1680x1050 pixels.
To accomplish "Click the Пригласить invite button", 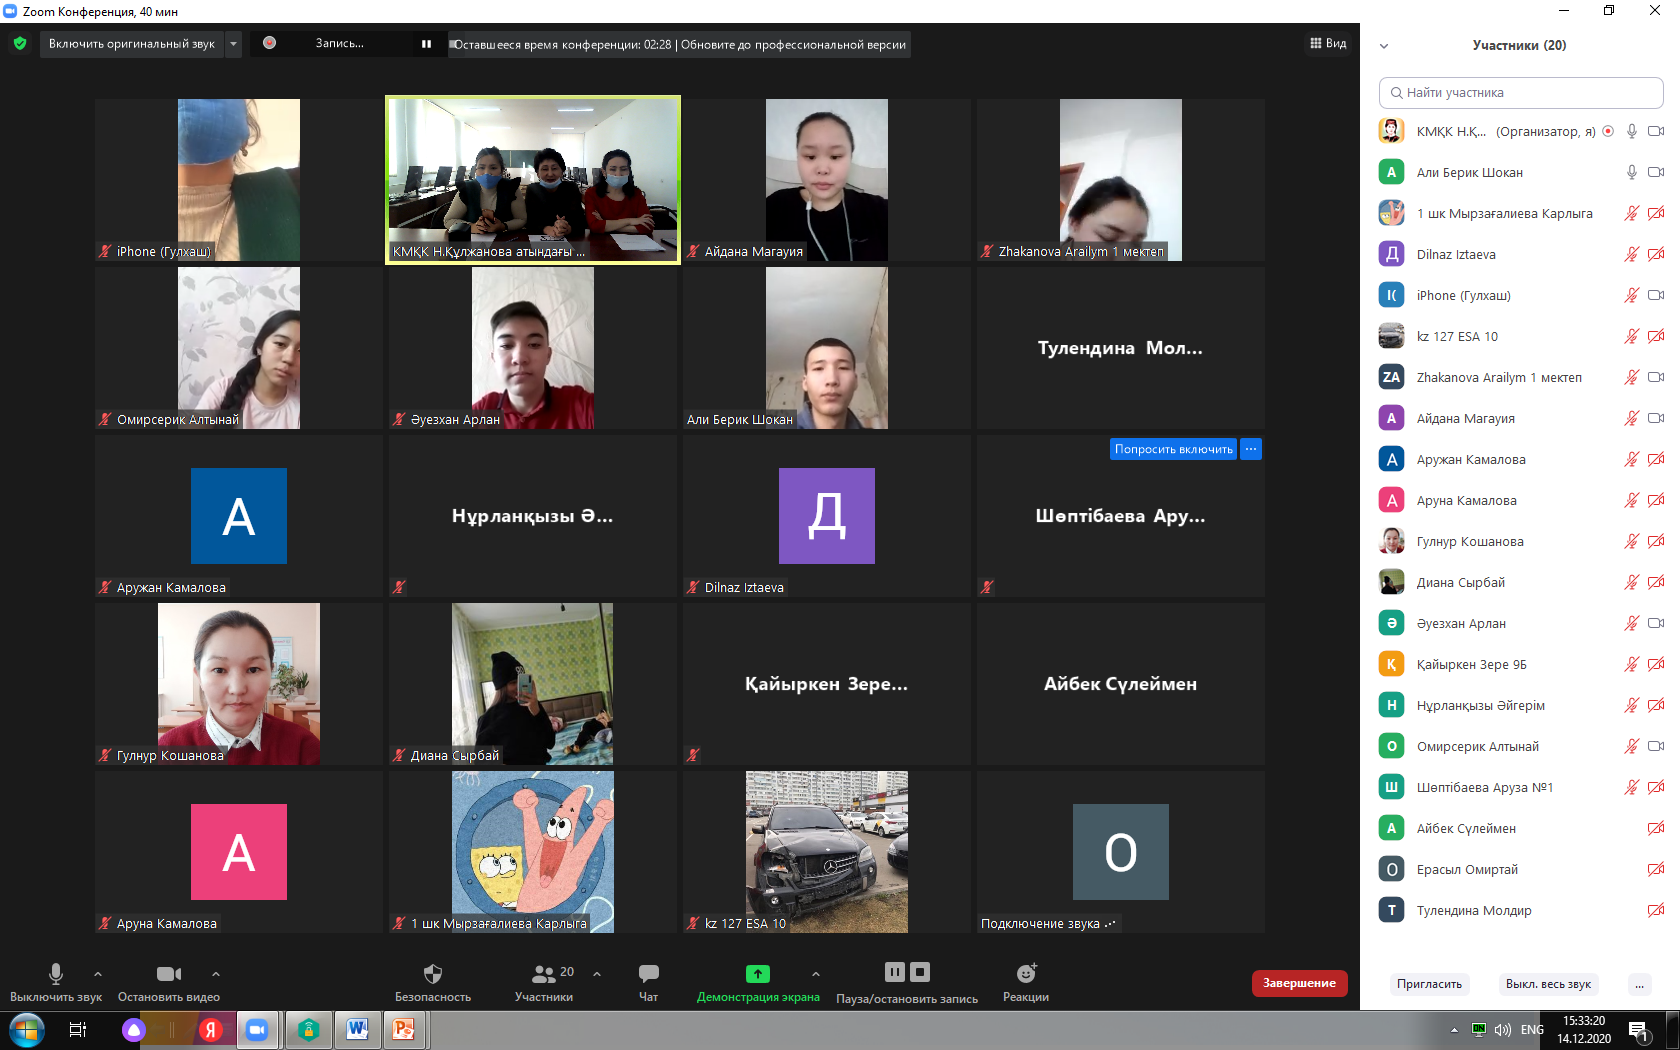I will [x=1429, y=984].
